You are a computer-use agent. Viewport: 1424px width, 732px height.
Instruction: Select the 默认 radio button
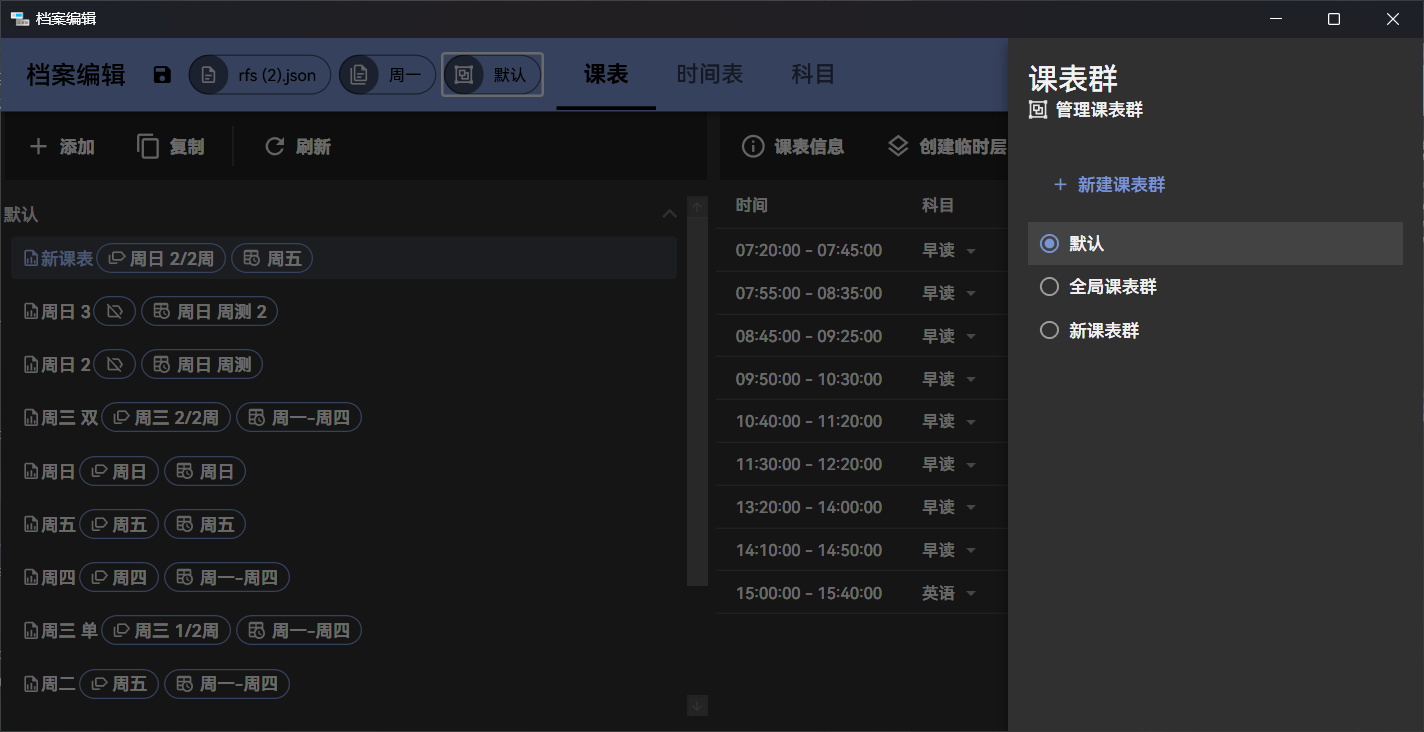[1049, 244]
